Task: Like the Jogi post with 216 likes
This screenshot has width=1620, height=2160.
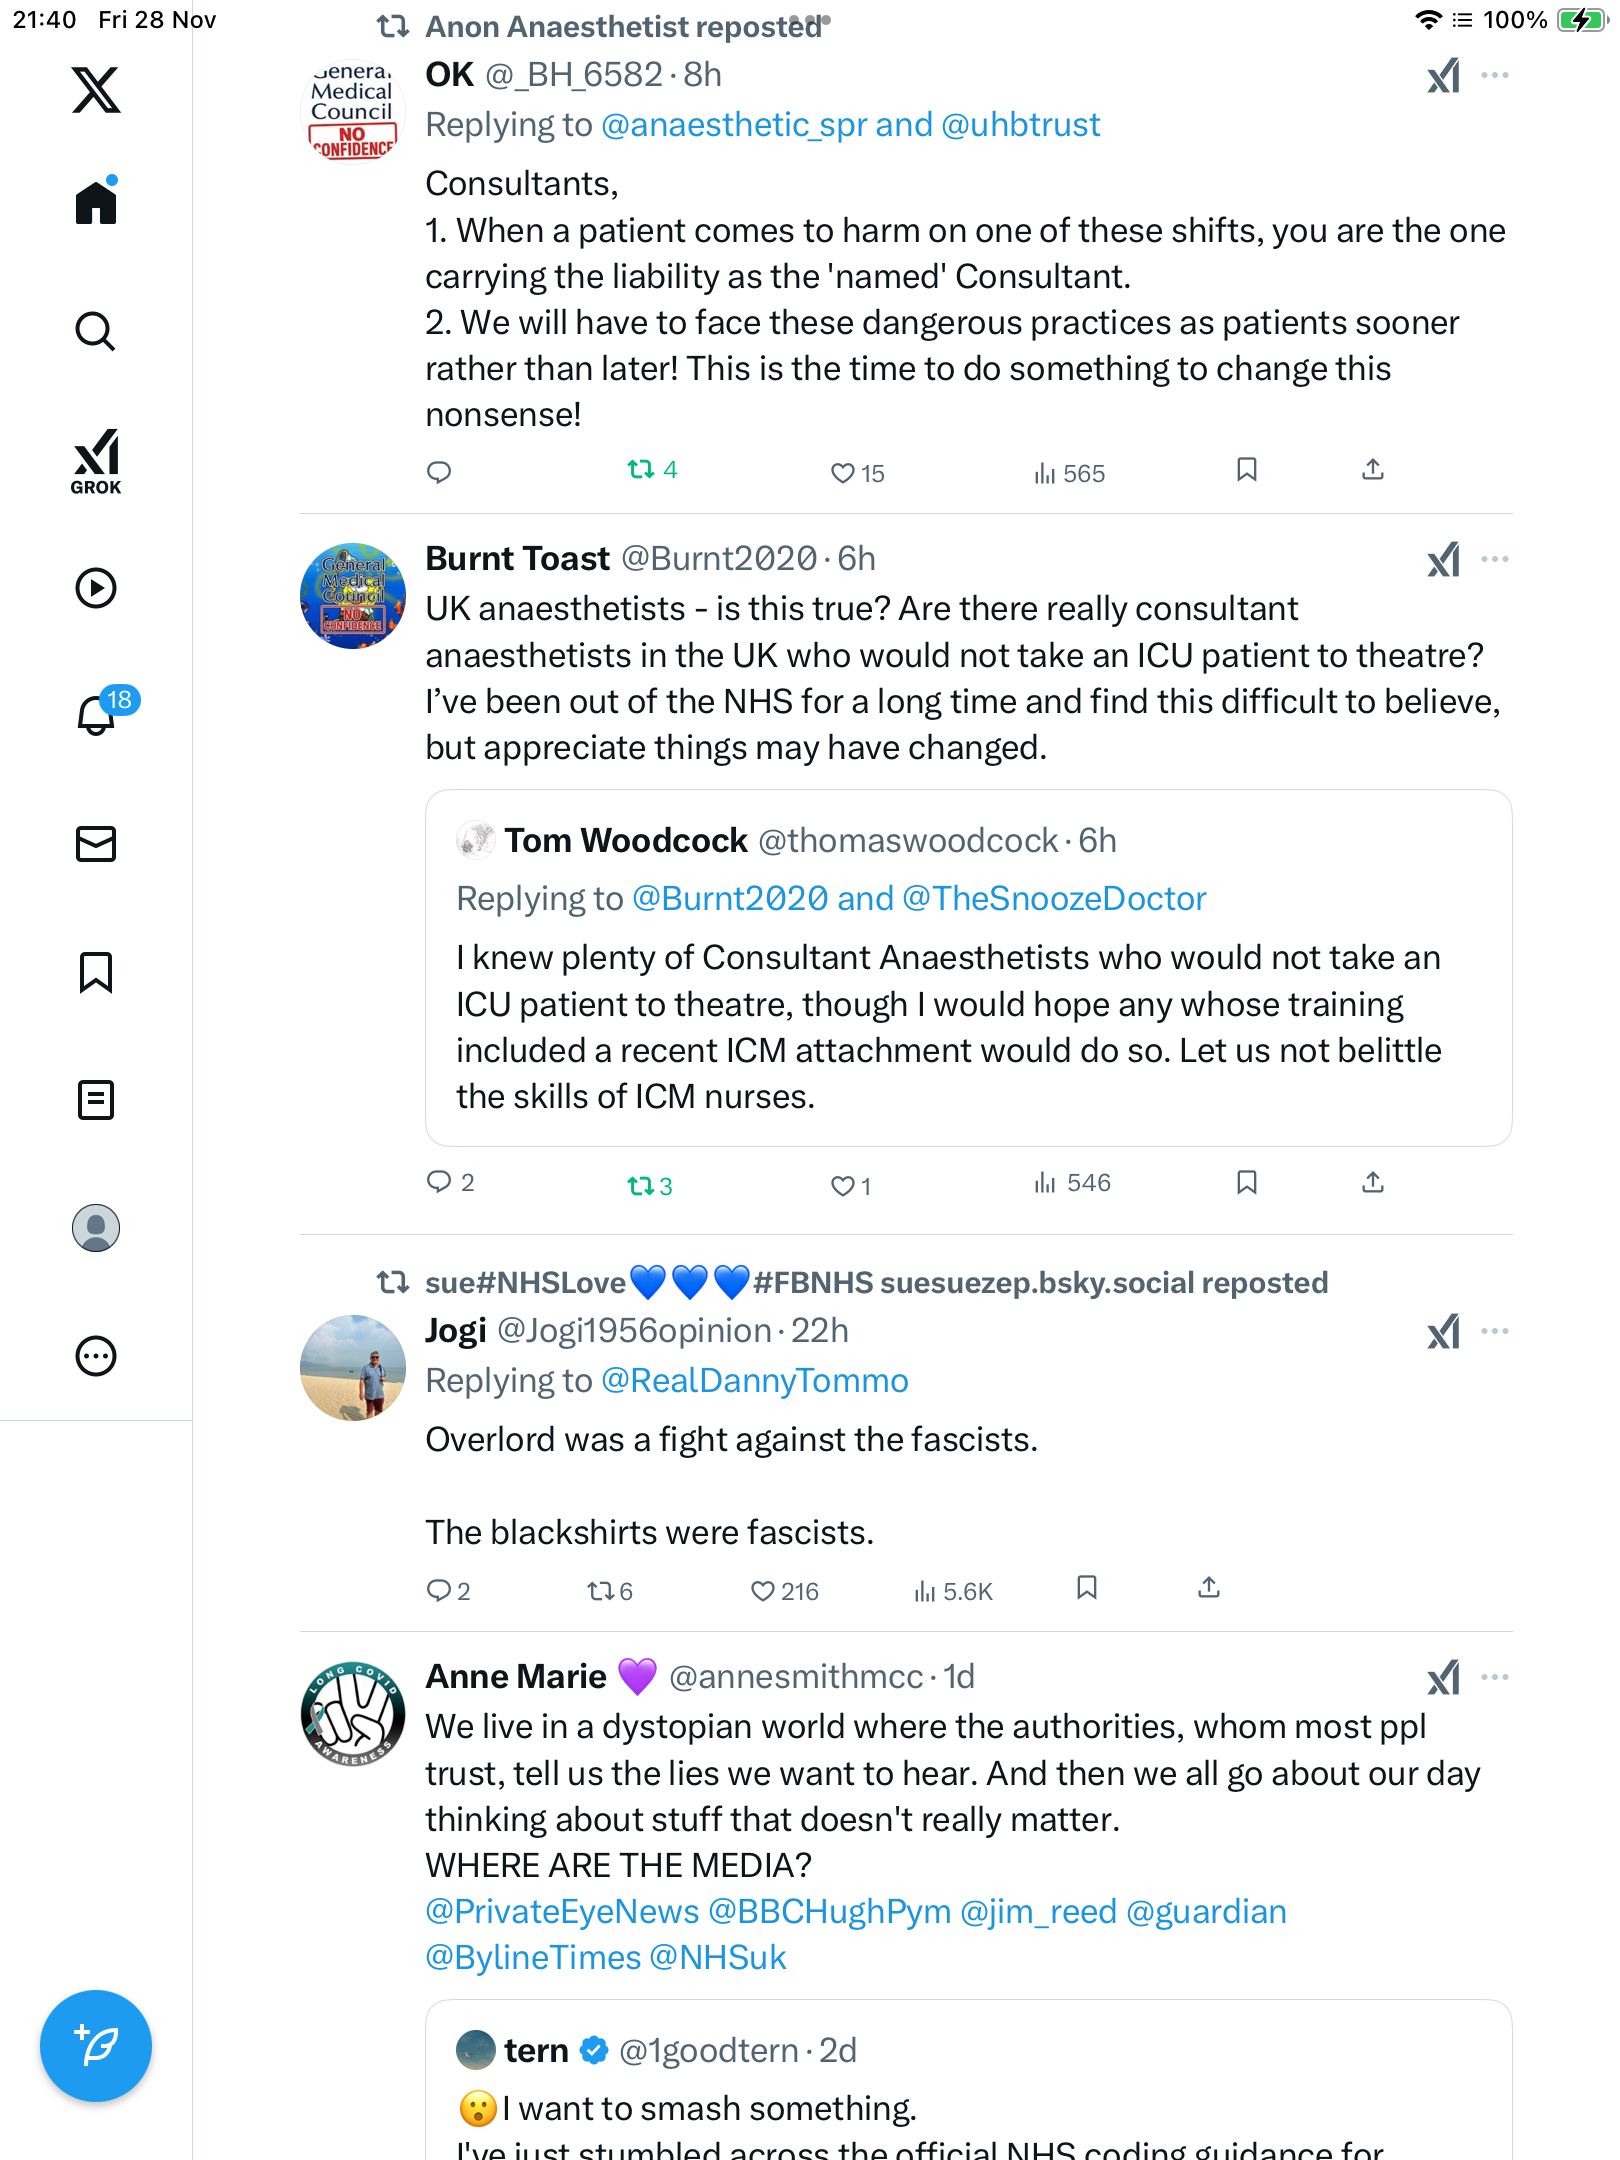Action: tap(763, 1591)
